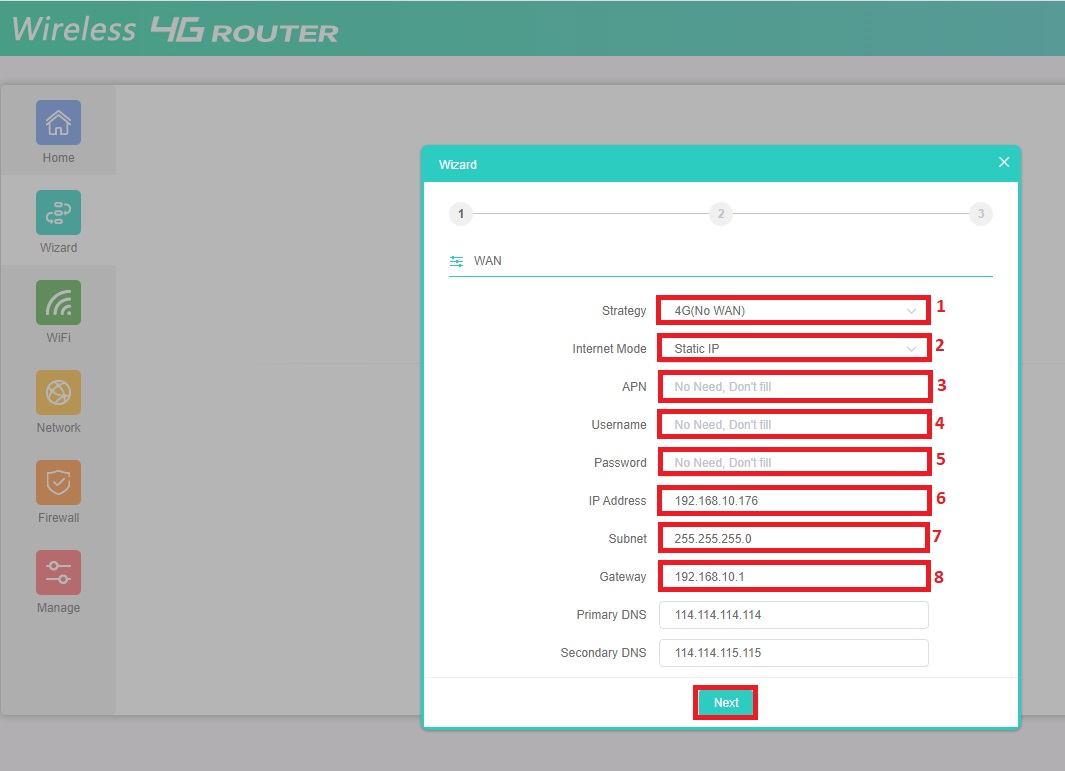Select the Secondary DNS field
Image resolution: width=1065 pixels, height=771 pixels.
click(x=794, y=653)
